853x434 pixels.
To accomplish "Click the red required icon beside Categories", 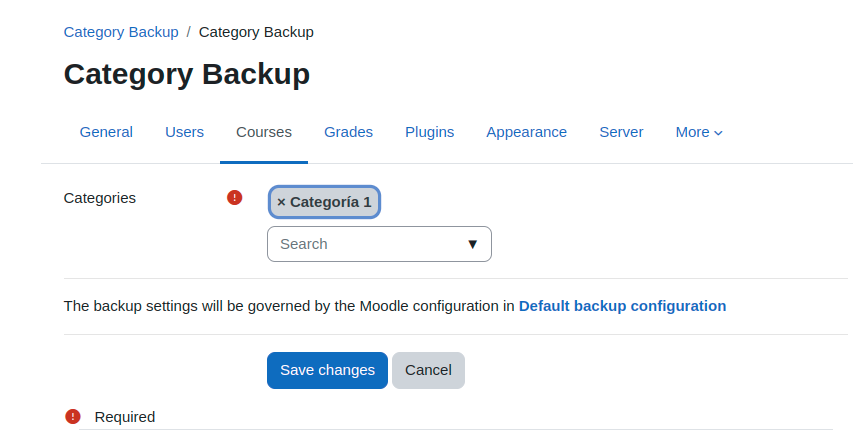I will tap(234, 197).
